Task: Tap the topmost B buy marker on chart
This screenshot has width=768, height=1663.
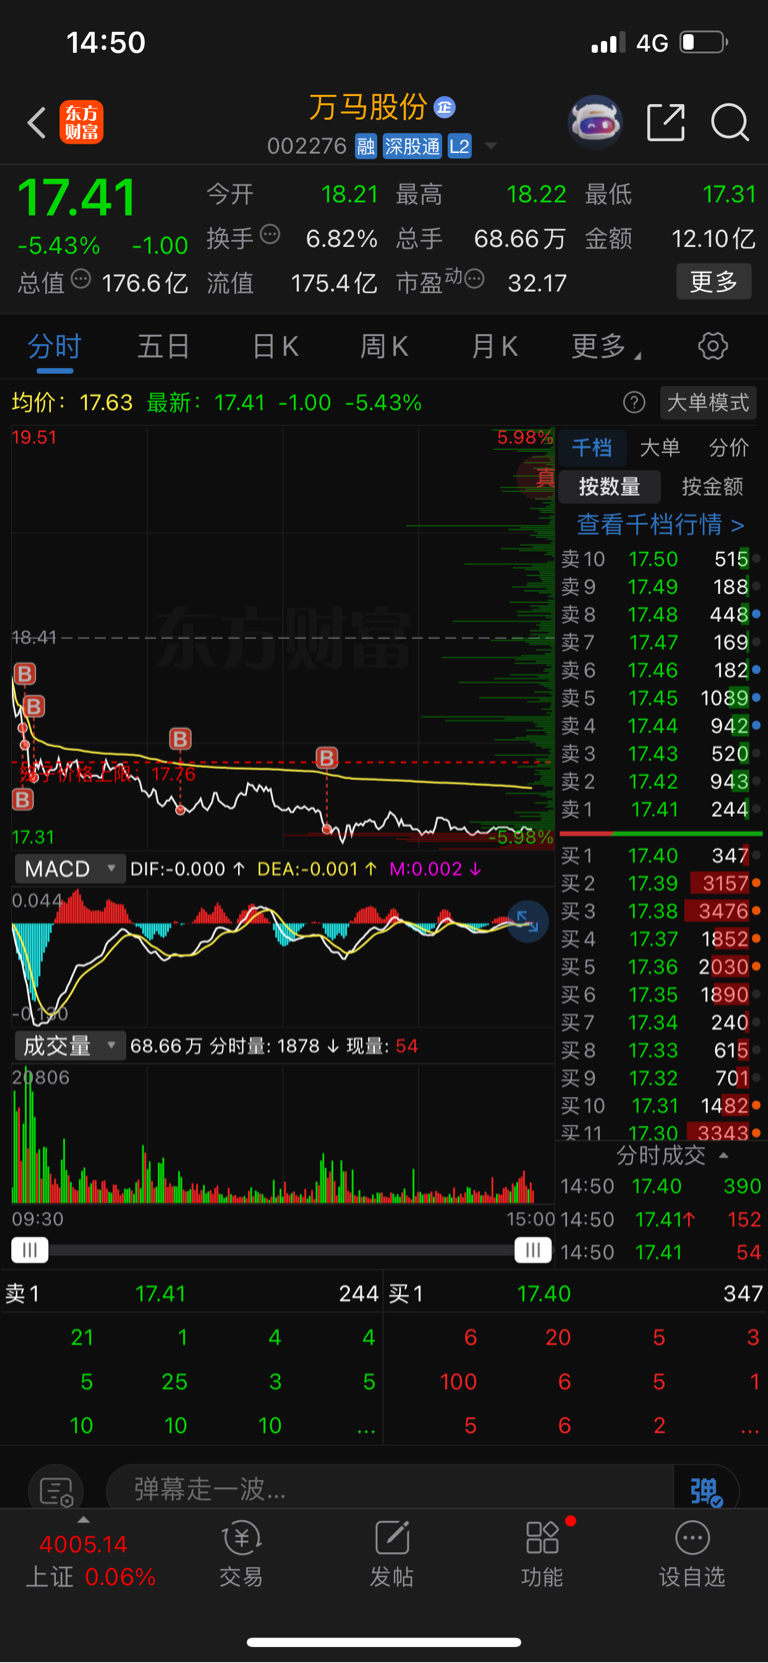Action: click(x=24, y=673)
